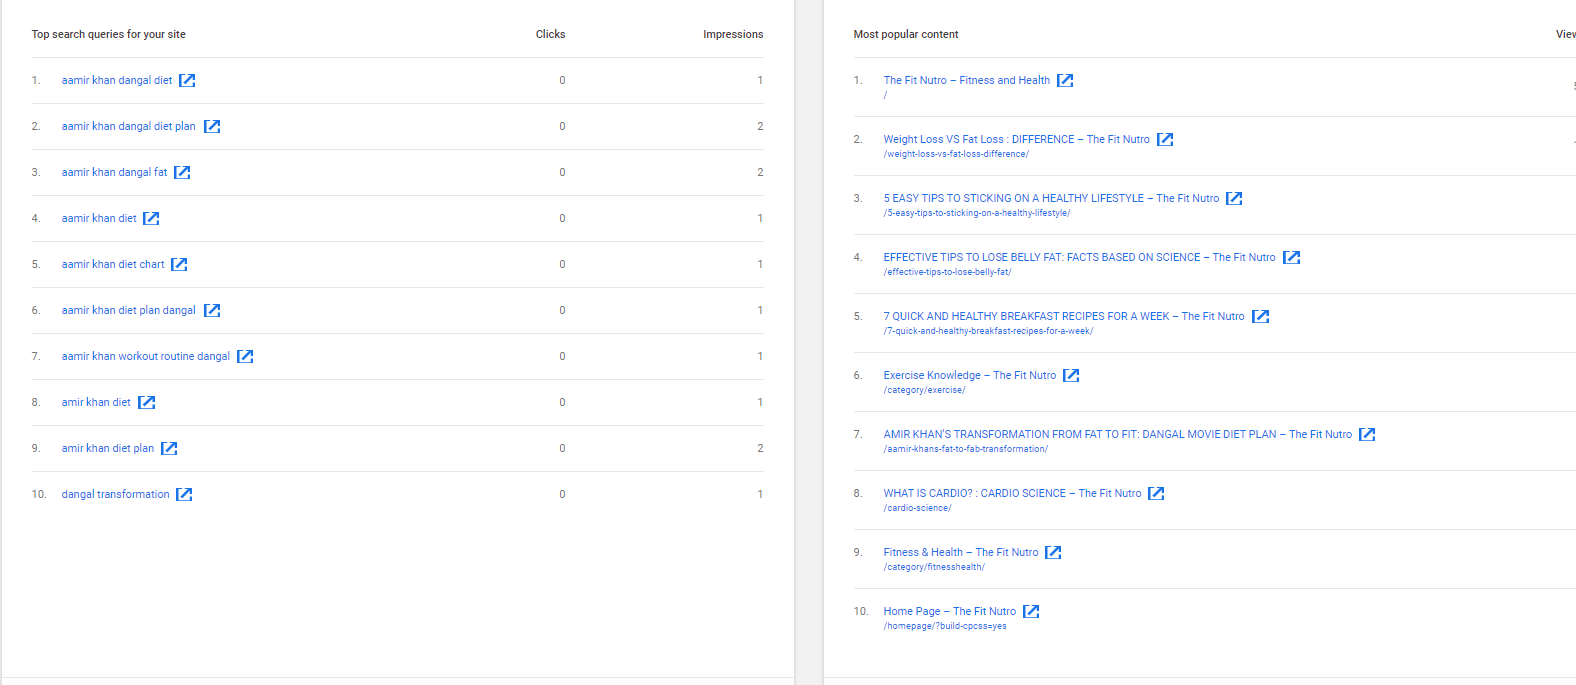Open external link icon beside 'aamir khan diet chart'
Viewport: 1576px width, 685px height.
point(179,264)
